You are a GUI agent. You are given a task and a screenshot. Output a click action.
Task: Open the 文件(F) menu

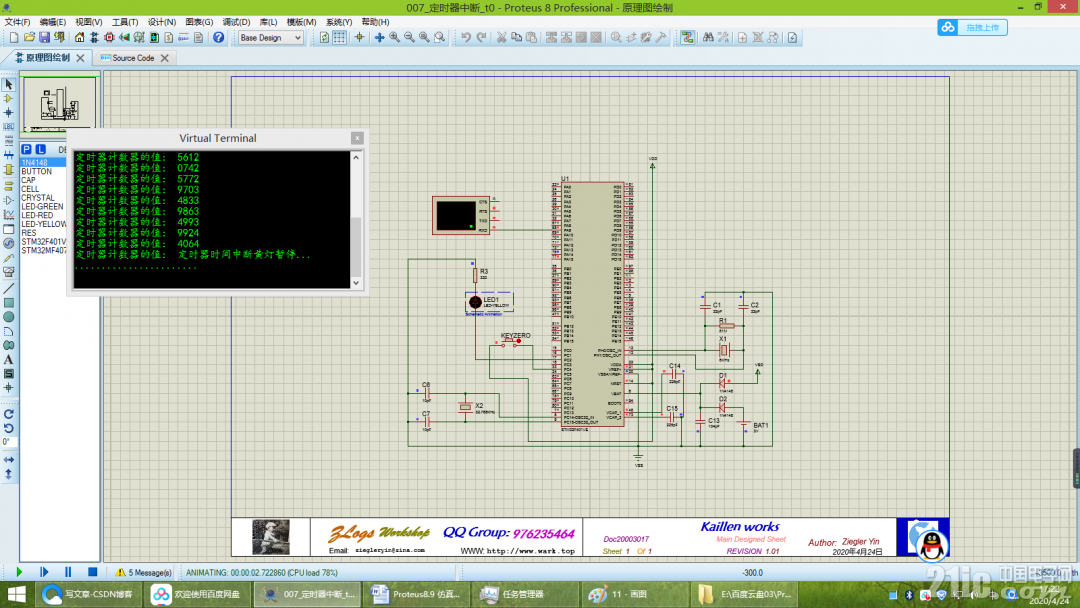pos(18,22)
